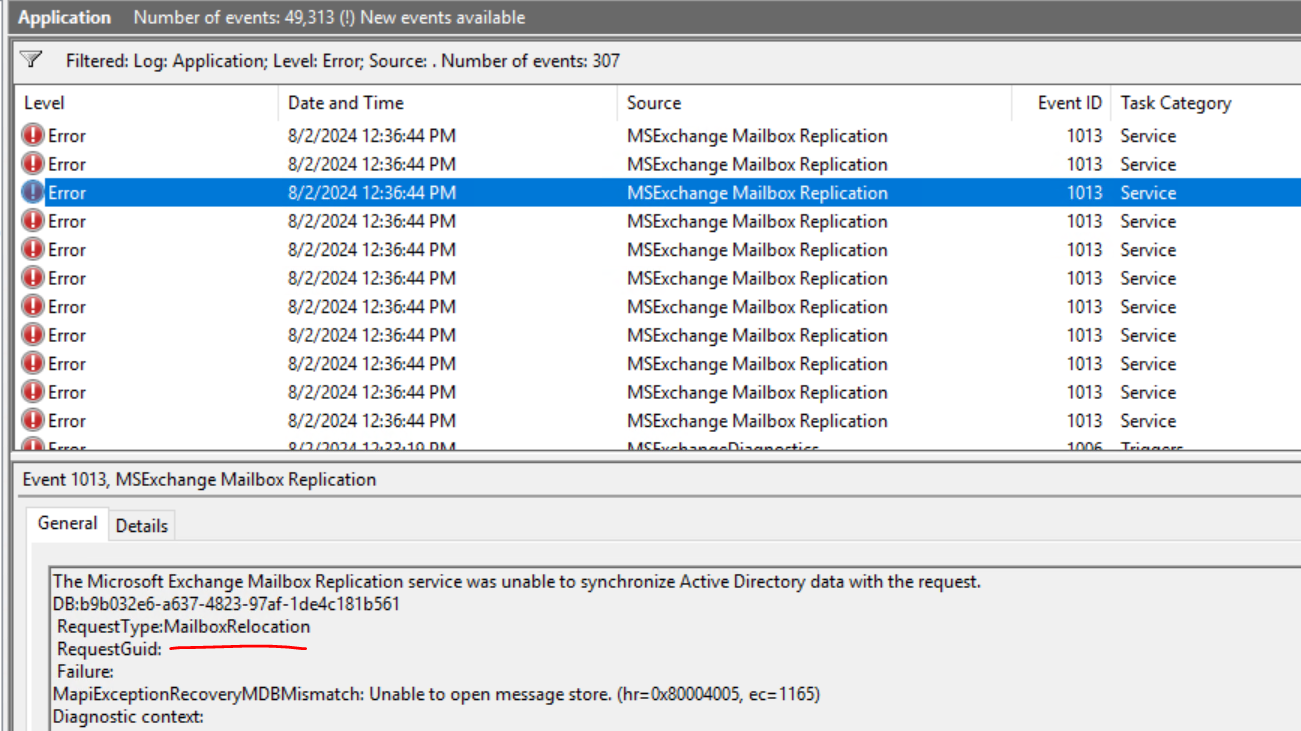The image size is (1301, 731).
Task: Click the filter funnel icon
Action: [x=31, y=60]
